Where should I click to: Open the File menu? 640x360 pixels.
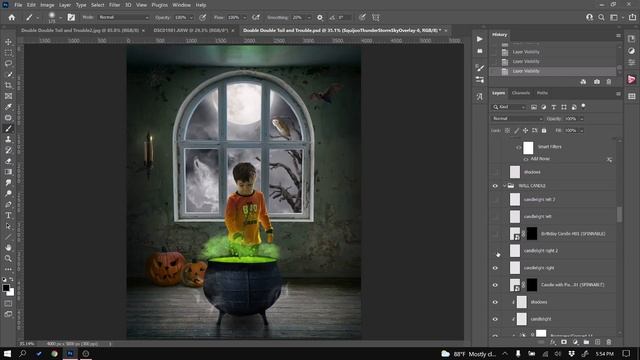point(18,5)
